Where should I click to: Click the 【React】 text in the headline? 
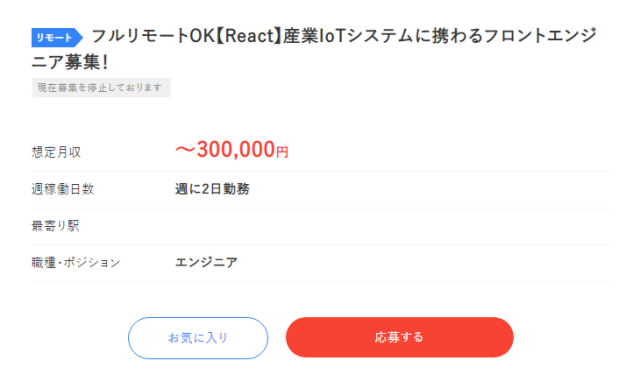tap(249, 36)
